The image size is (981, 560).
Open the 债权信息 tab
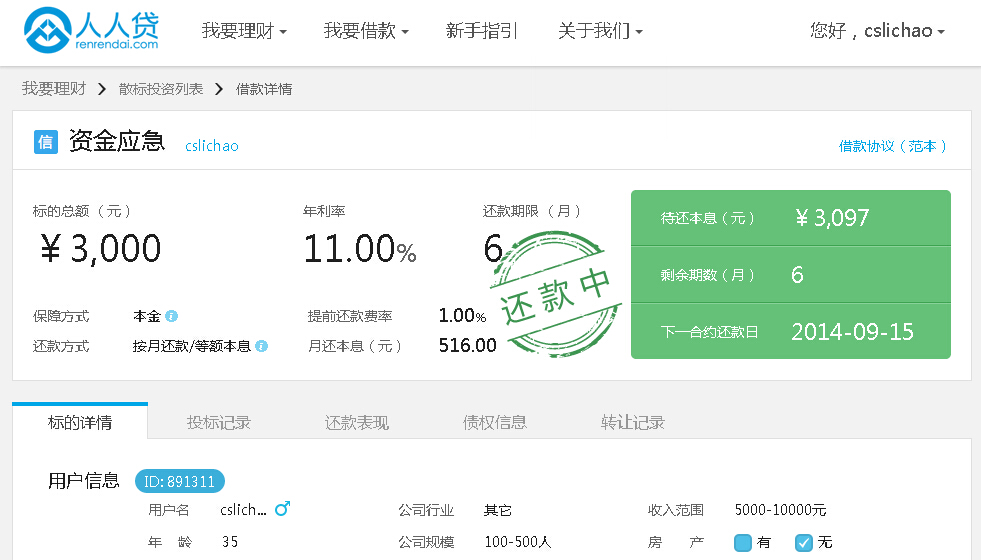pyautogui.click(x=495, y=422)
